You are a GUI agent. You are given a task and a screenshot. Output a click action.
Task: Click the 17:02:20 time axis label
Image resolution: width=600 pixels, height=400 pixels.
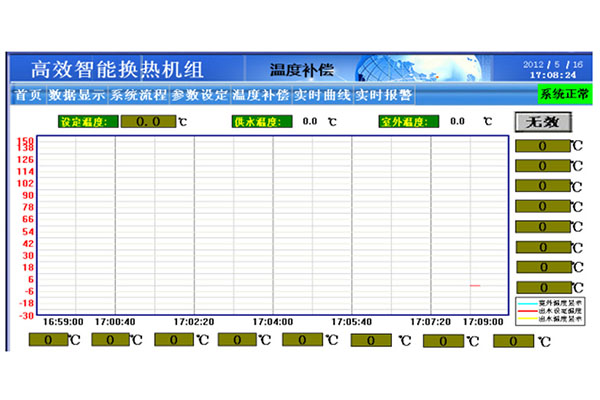[x=194, y=322]
